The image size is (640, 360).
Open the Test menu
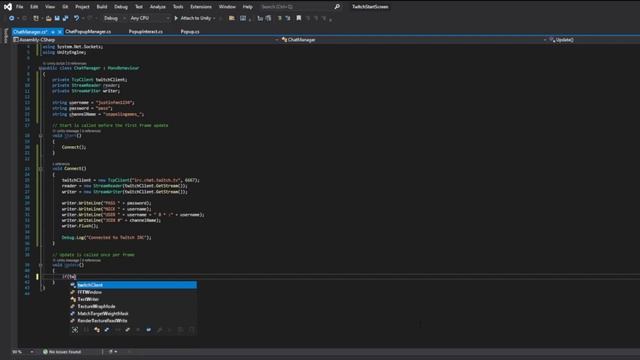click(139, 7)
